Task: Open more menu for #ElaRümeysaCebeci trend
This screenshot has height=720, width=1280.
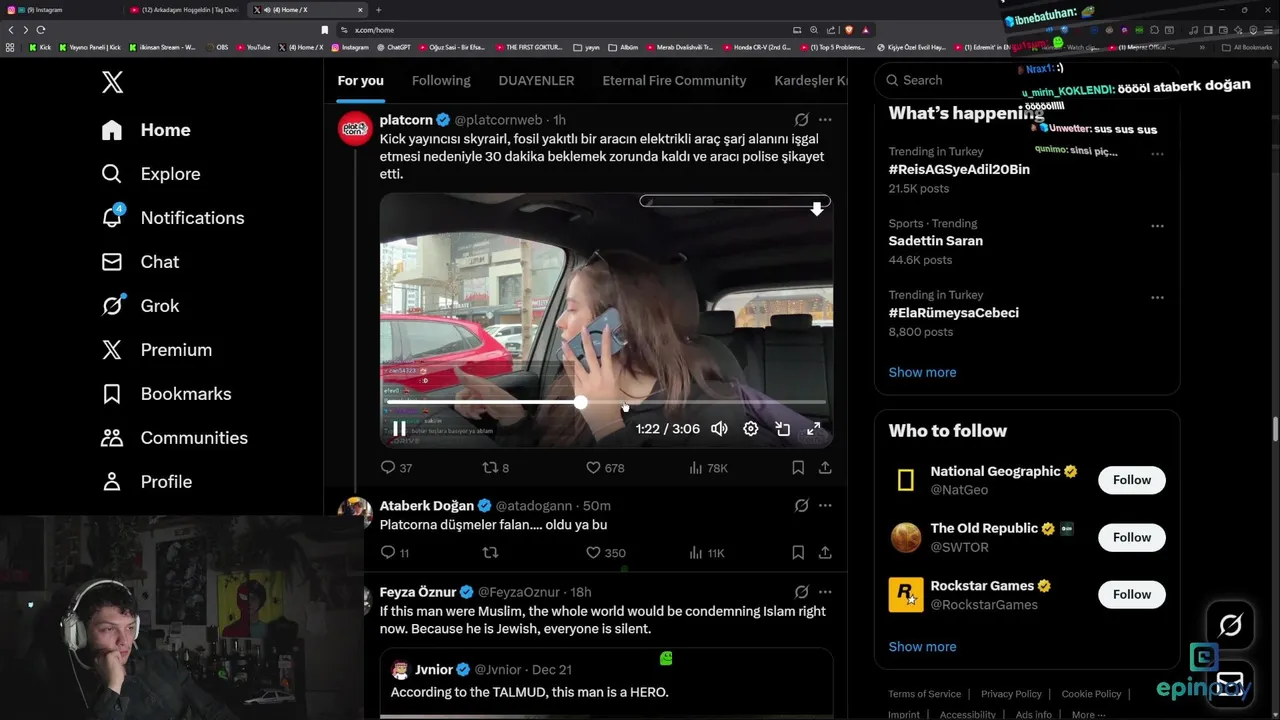Action: 1157,297
